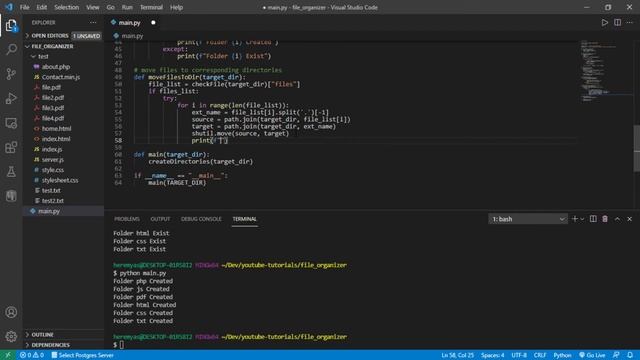Open the Terminal menu
Viewport: 640px width, 360px height.
pyautogui.click(x=151, y=7)
